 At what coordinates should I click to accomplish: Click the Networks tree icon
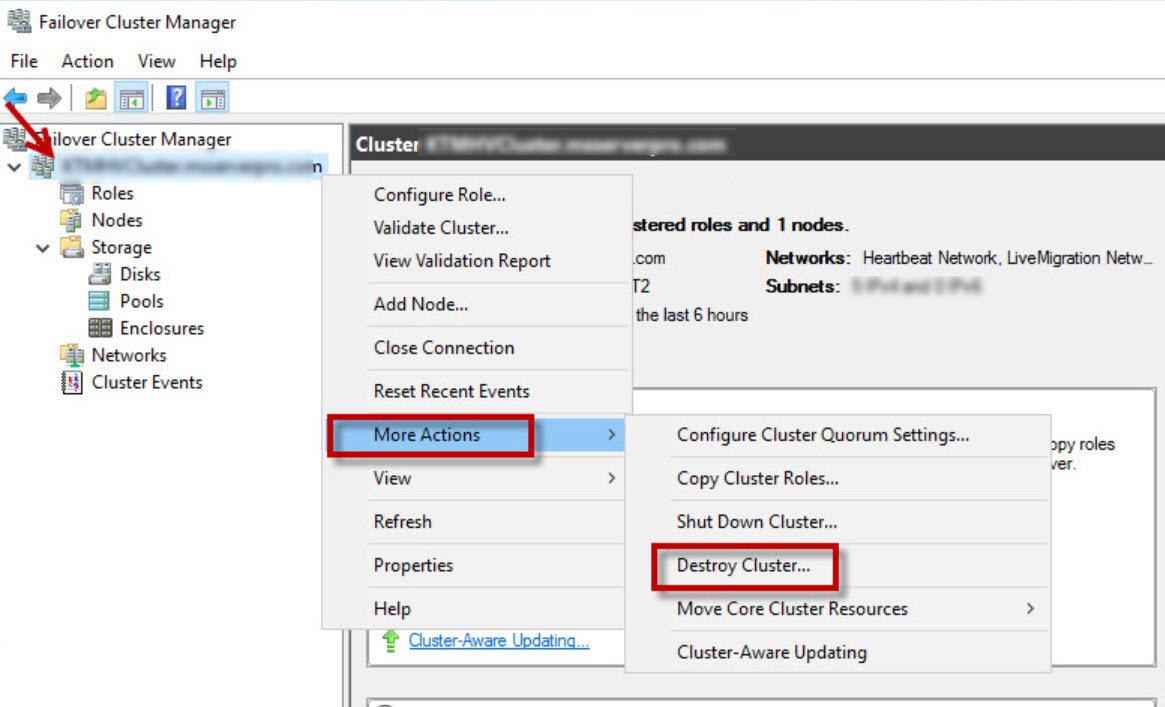72,356
